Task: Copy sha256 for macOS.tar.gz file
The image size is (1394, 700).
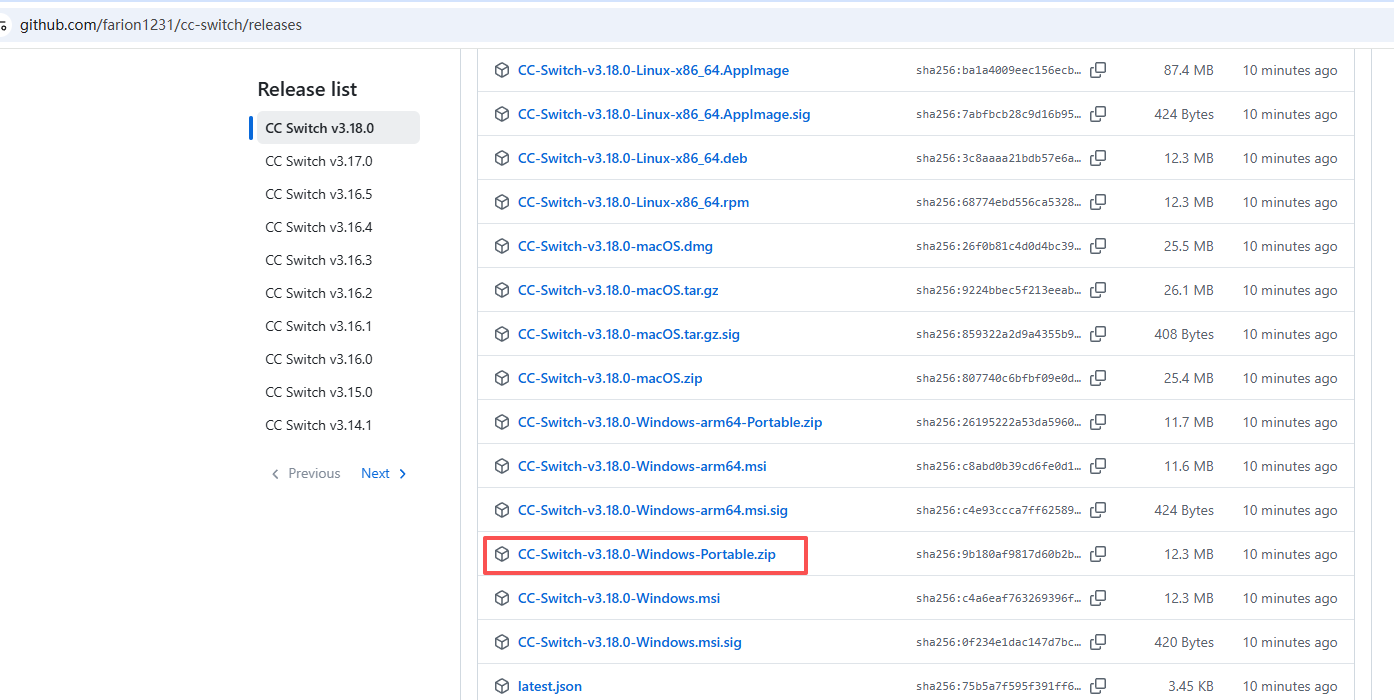Action: [x=1098, y=290]
